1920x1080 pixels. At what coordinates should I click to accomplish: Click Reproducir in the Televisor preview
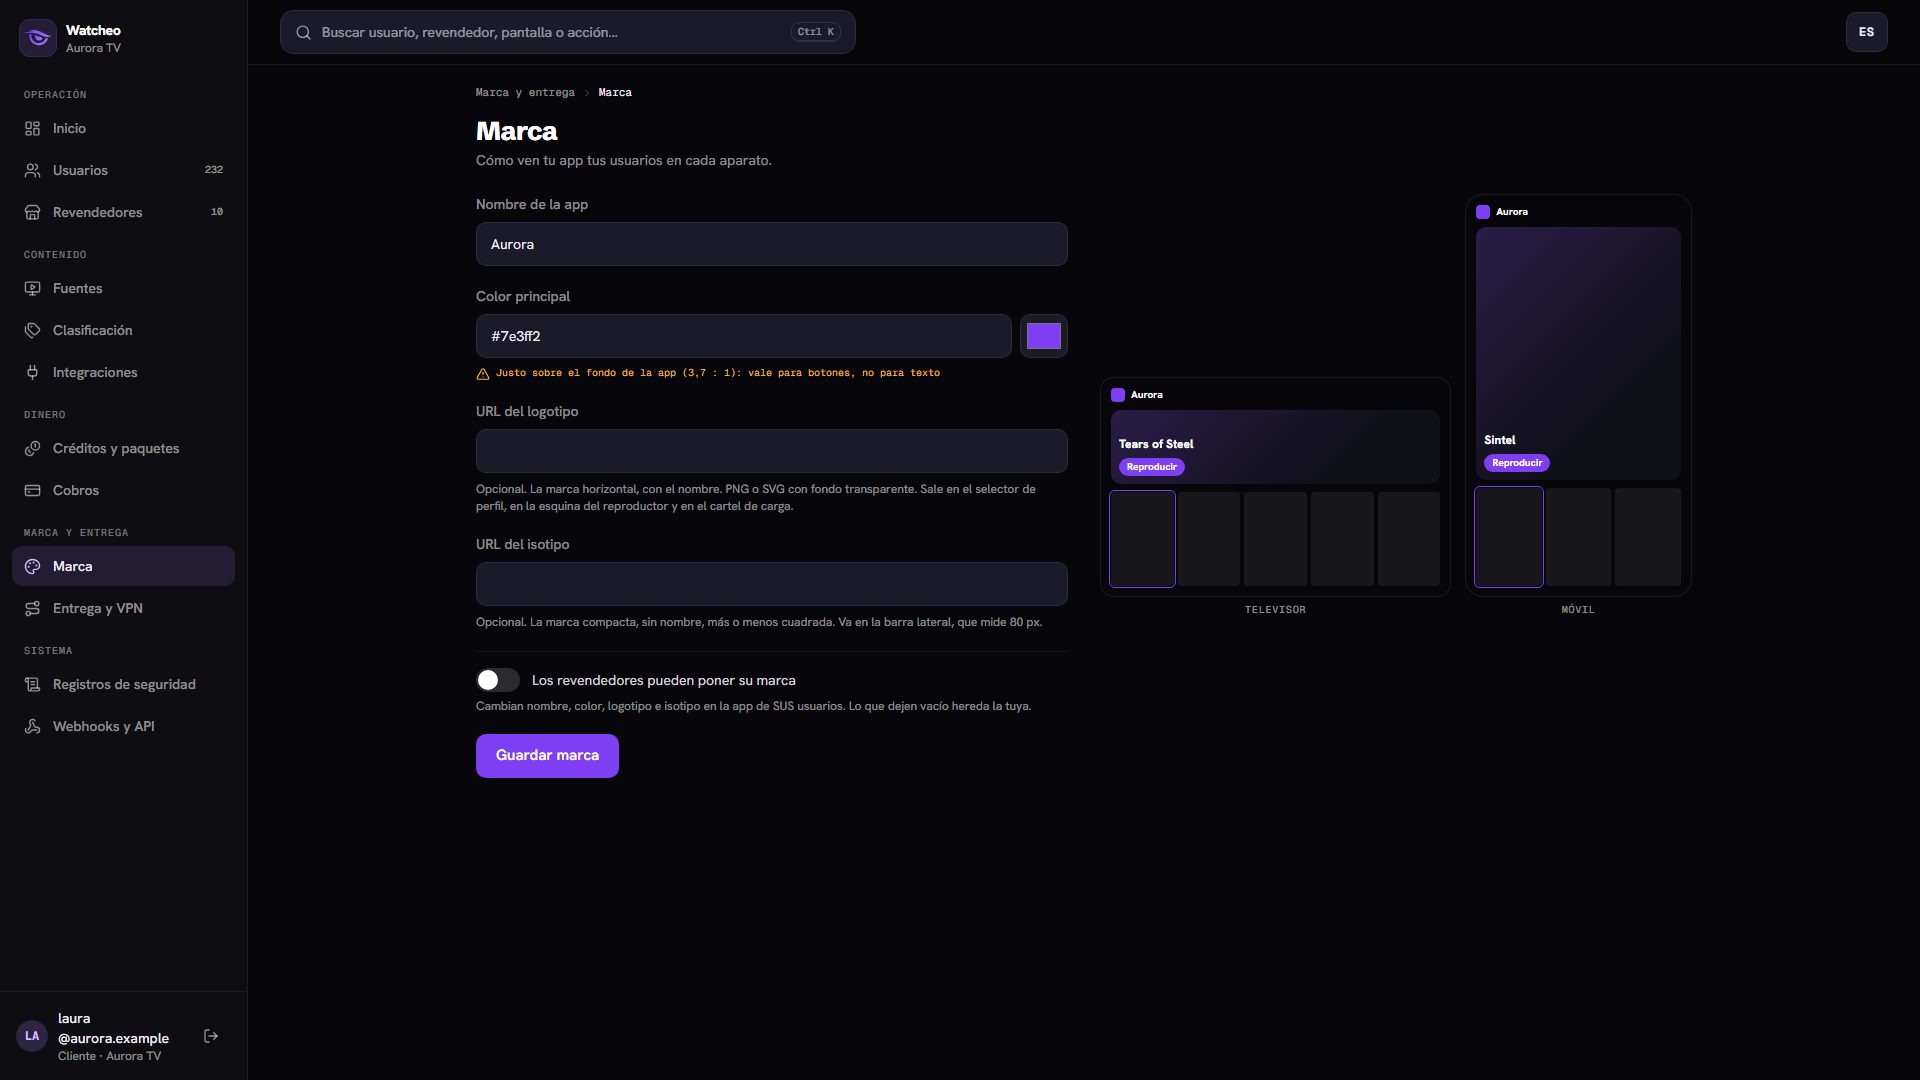(1151, 467)
